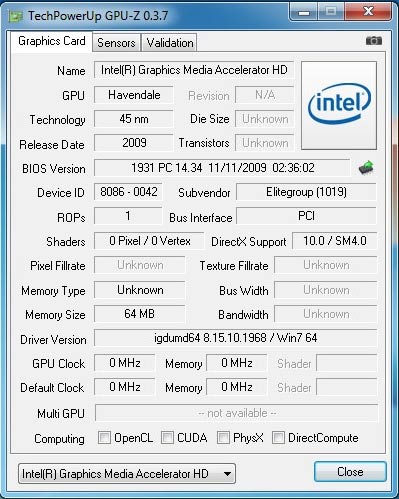Click the GPU-Z title bar app icon
399x499 pixels.
coord(15,16)
